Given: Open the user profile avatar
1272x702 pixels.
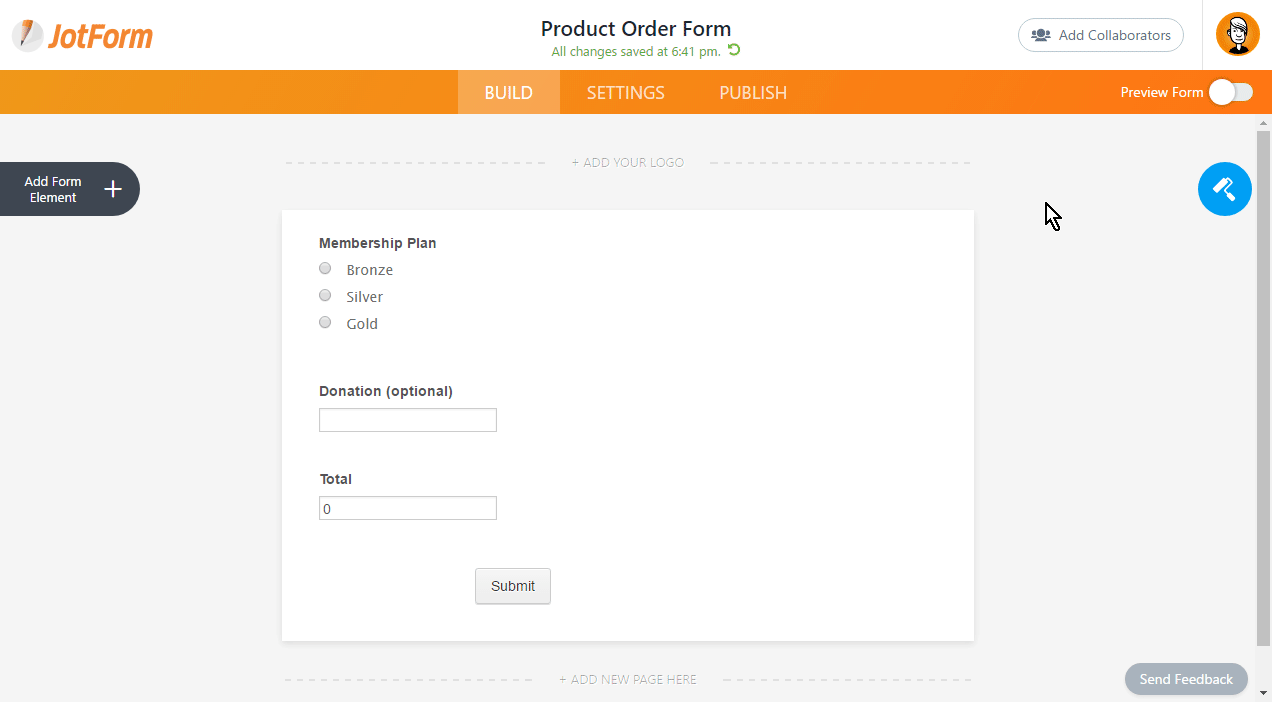Looking at the screenshot, I should [1237, 35].
